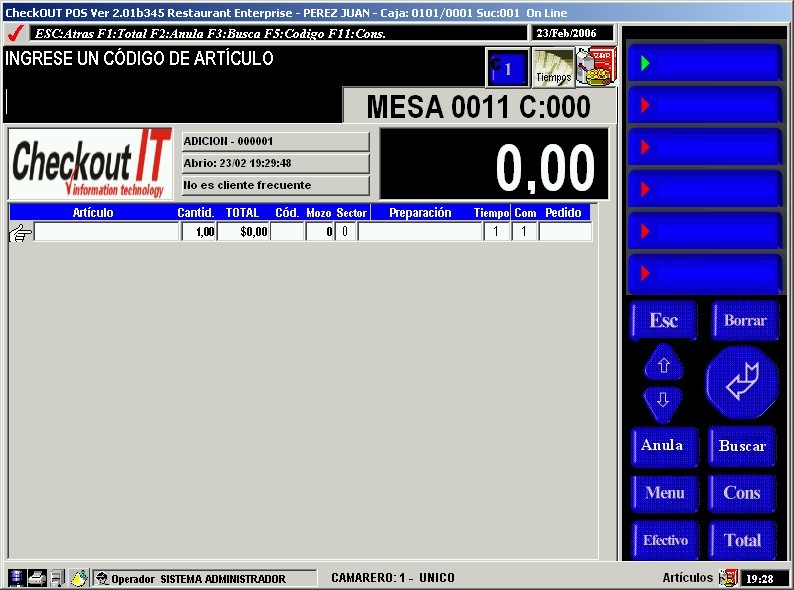The width and height of the screenshot is (794, 590).
Task: Open the Menu button
Action: [665, 493]
